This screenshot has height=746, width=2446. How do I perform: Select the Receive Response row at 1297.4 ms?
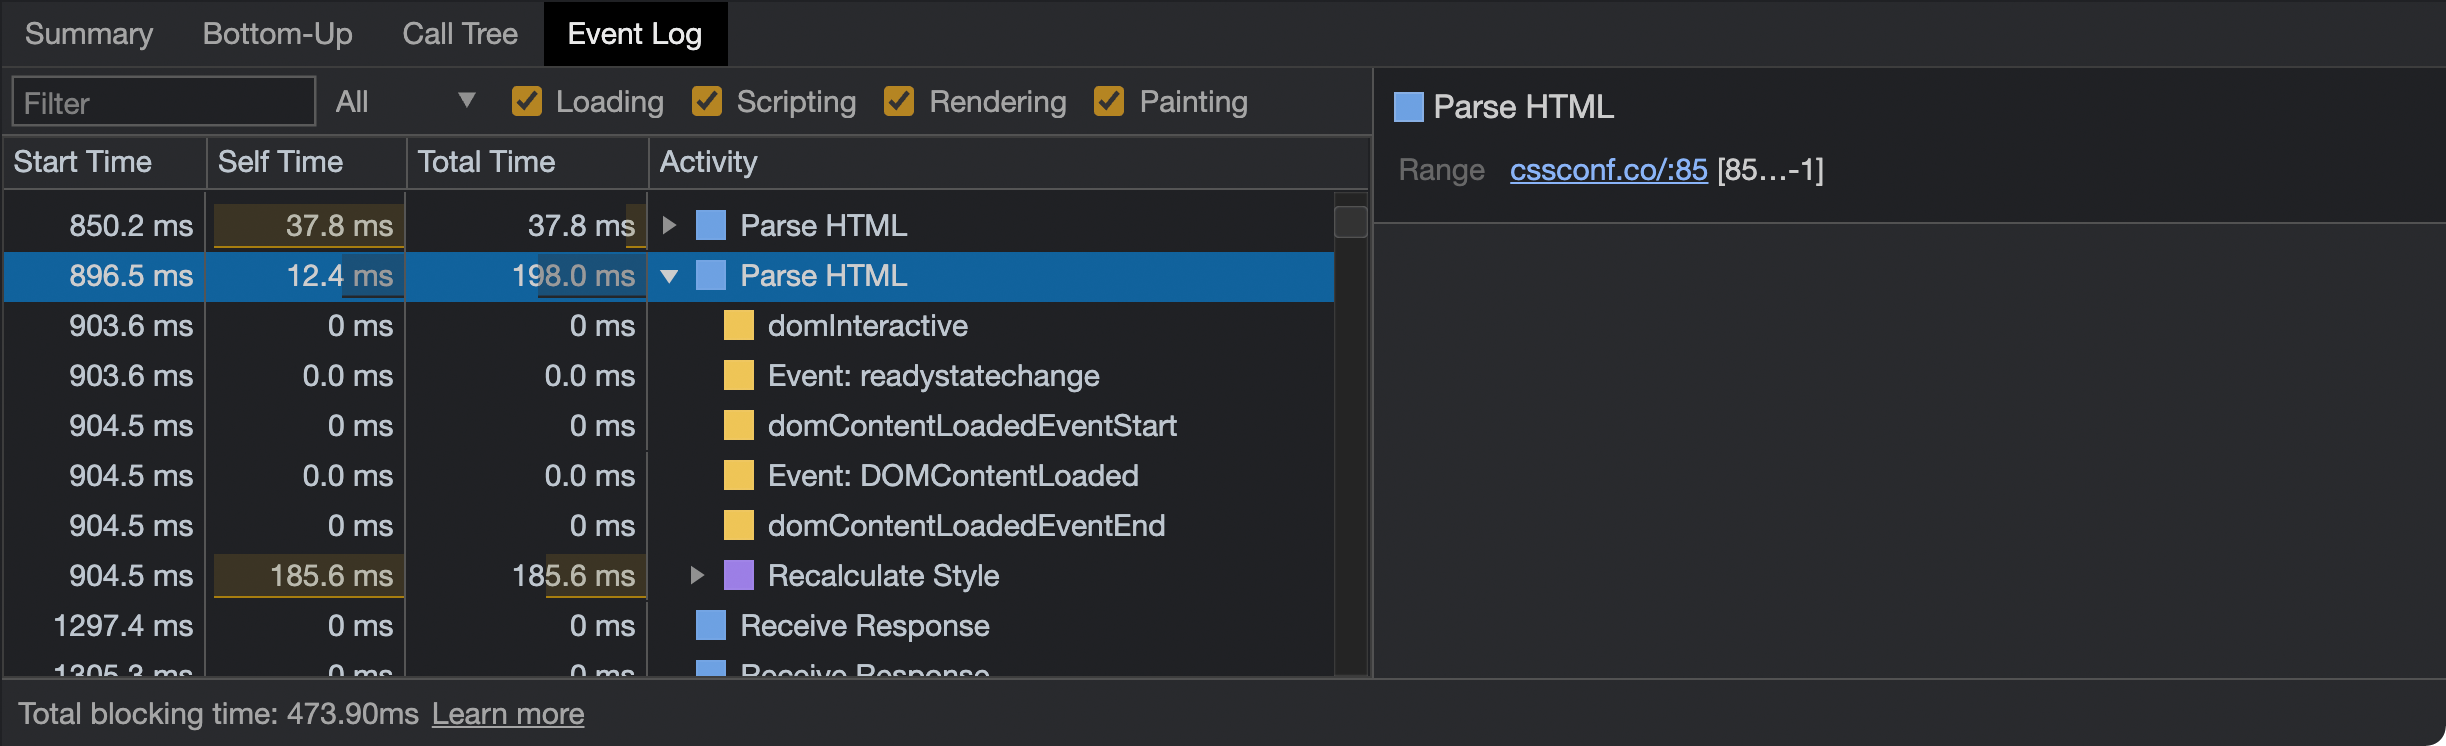coord(668,626)
